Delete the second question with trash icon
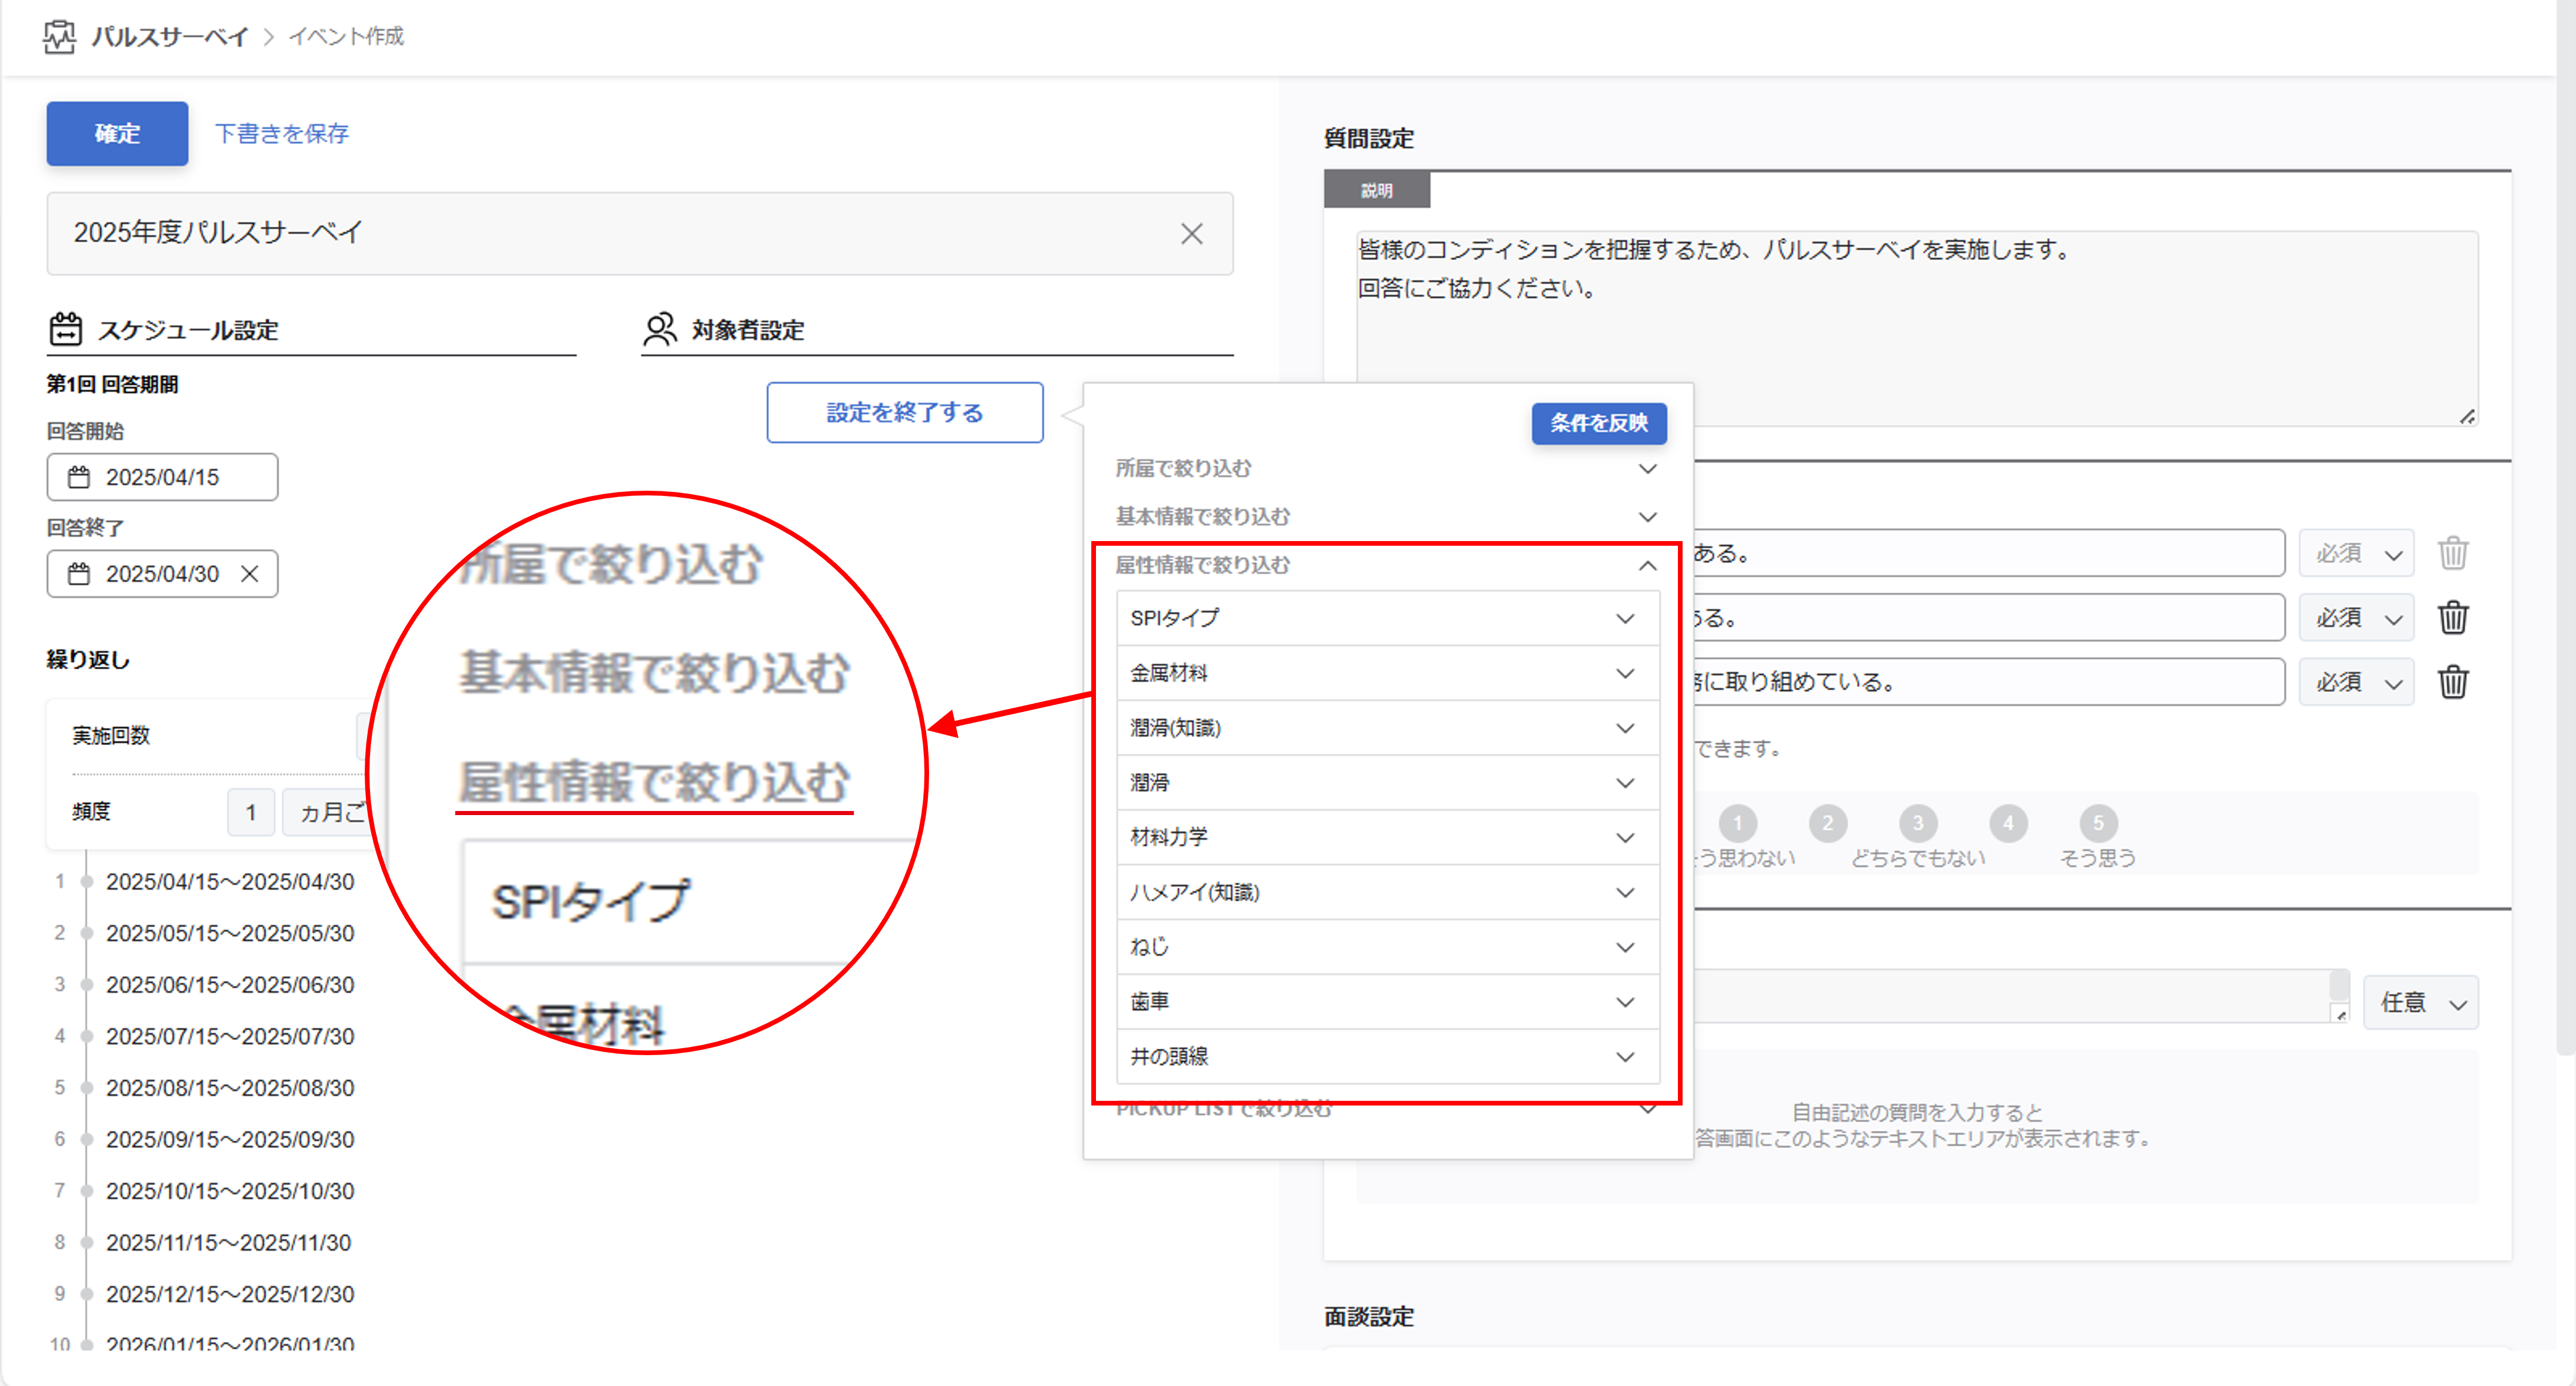The height and width of the screenshot is (1386, 2576). point(2453,618)
